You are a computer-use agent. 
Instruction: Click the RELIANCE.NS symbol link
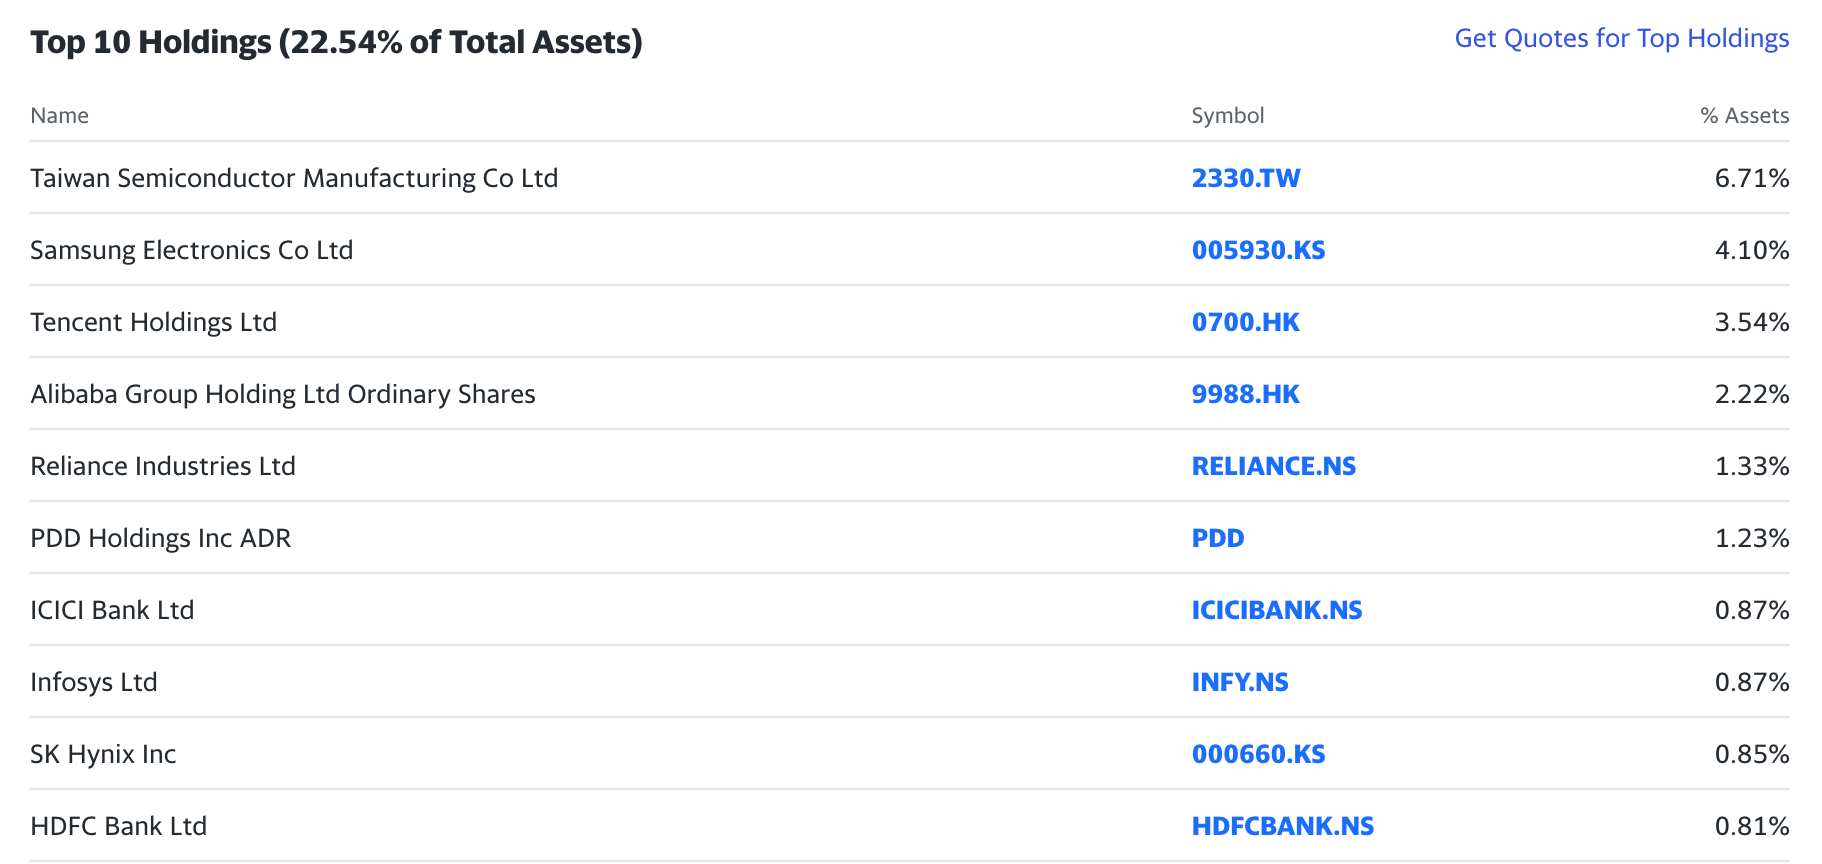tap(1273, 466)
